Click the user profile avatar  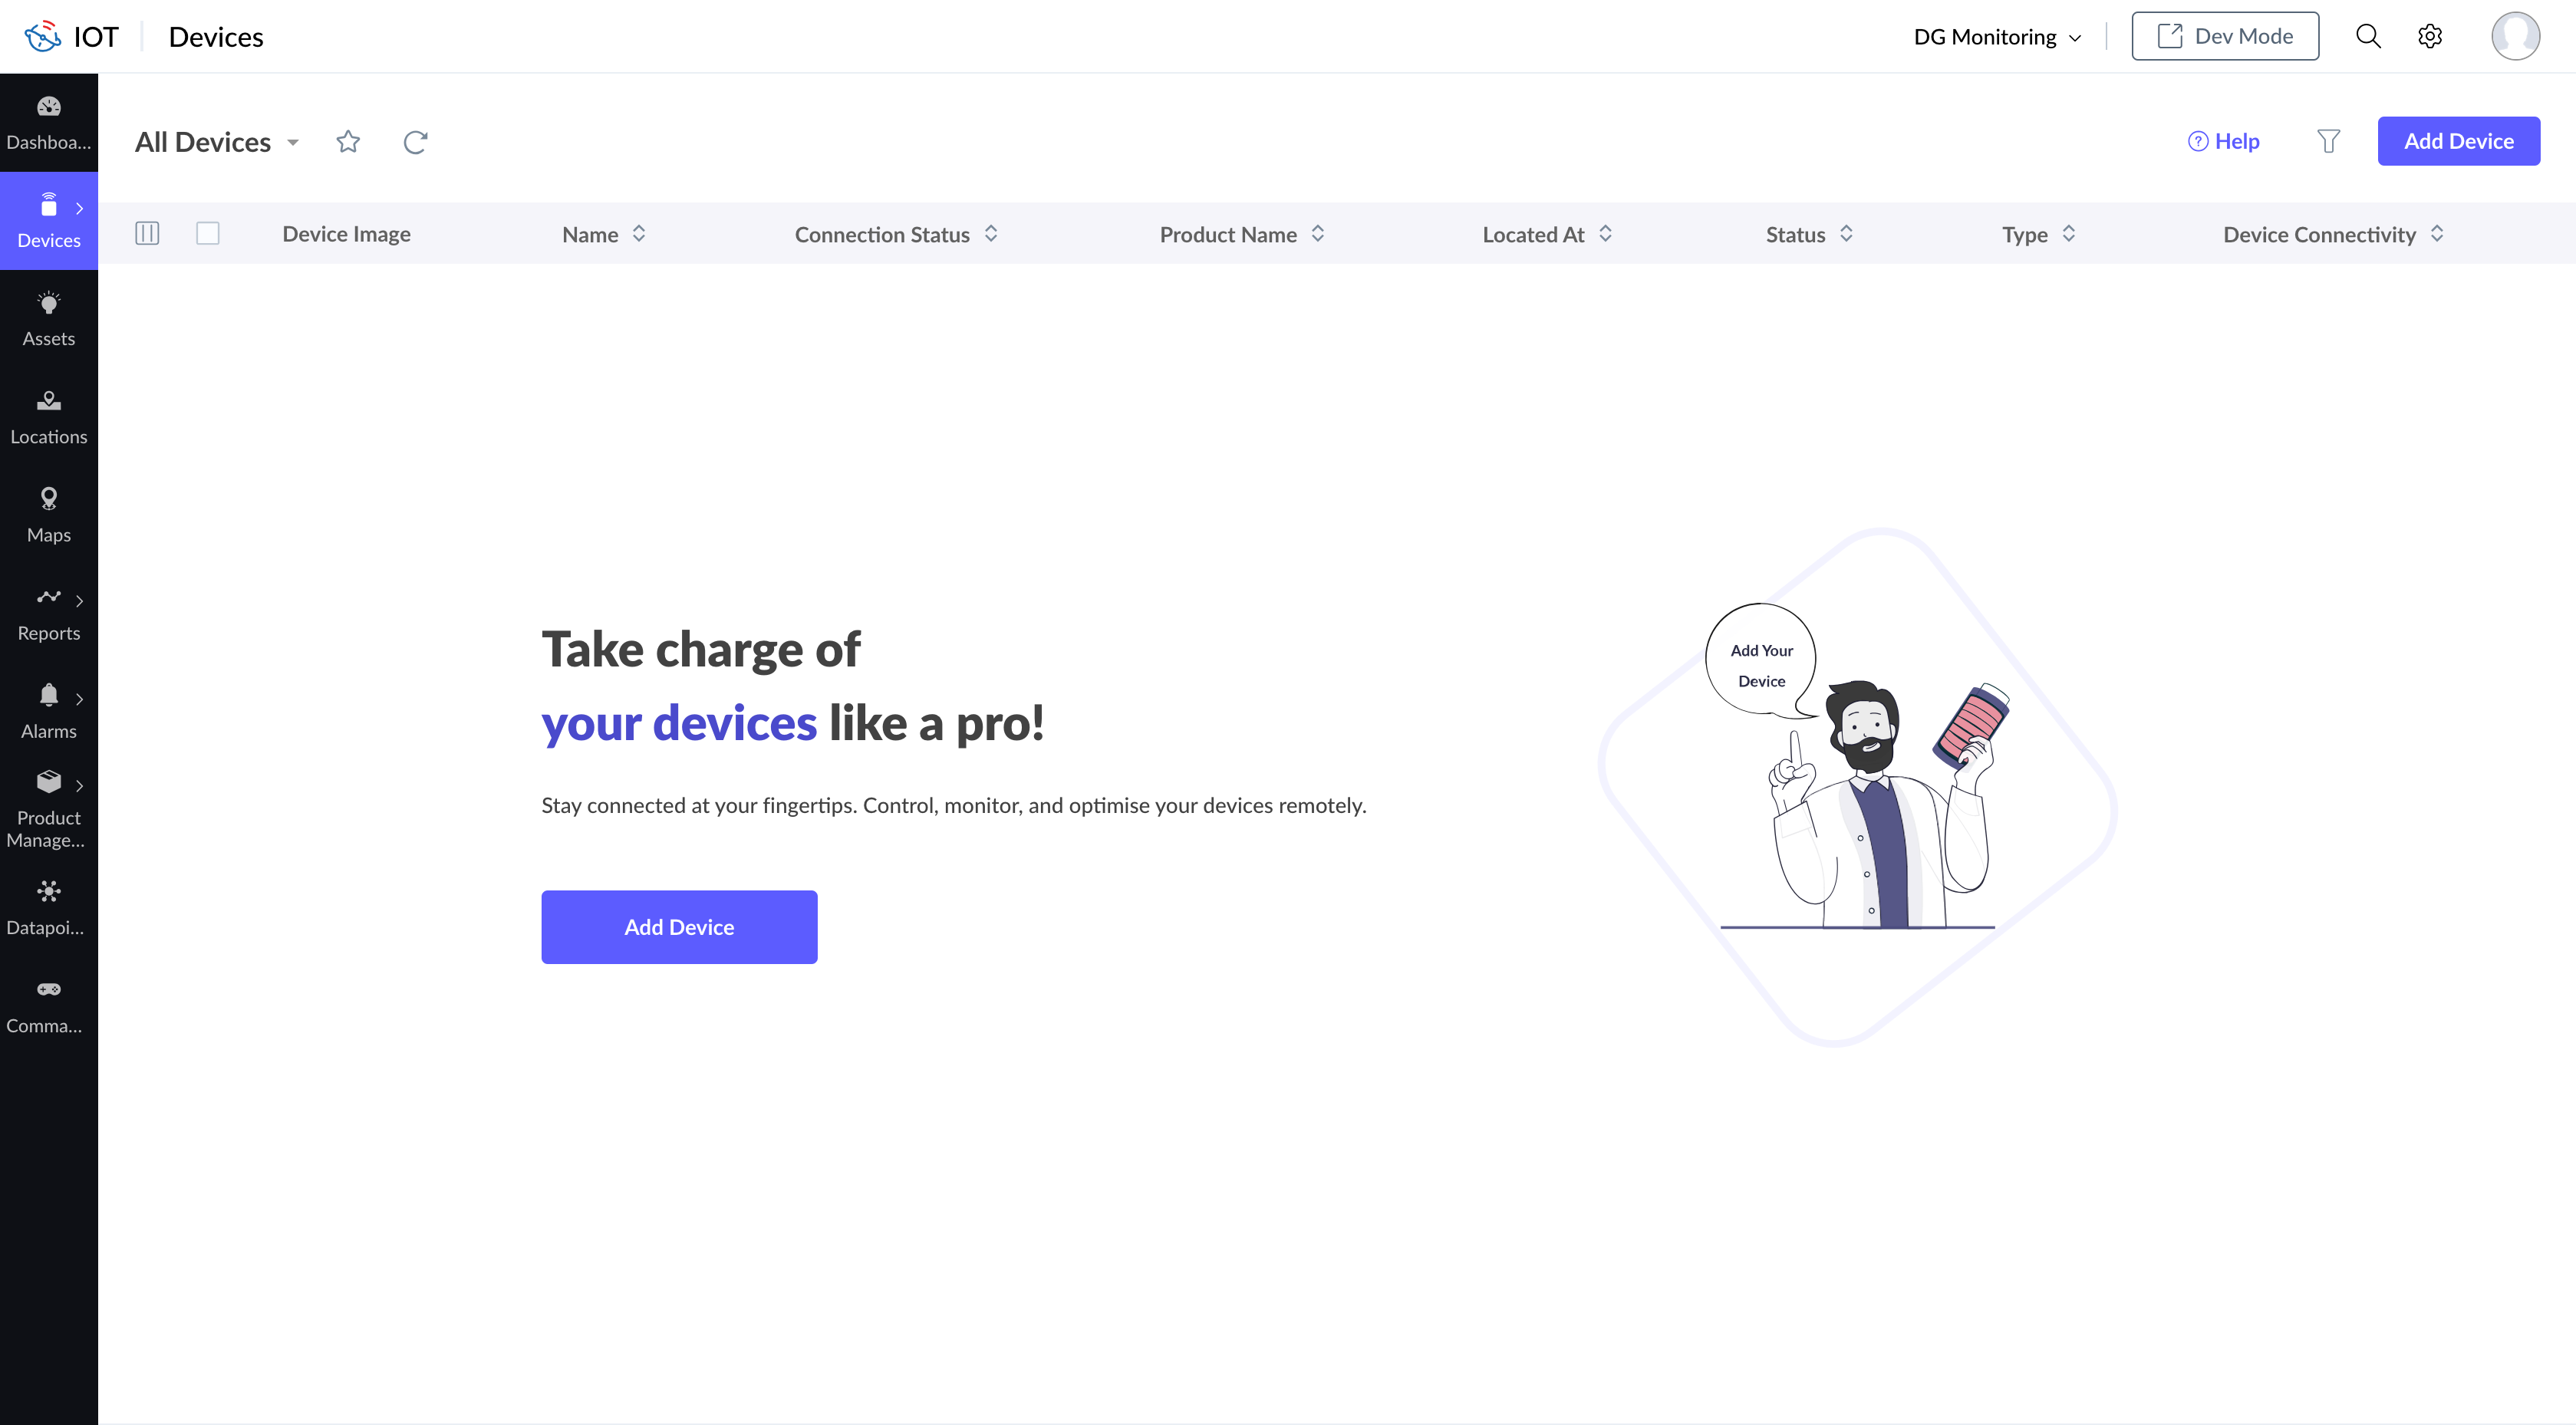[2514, 37]
